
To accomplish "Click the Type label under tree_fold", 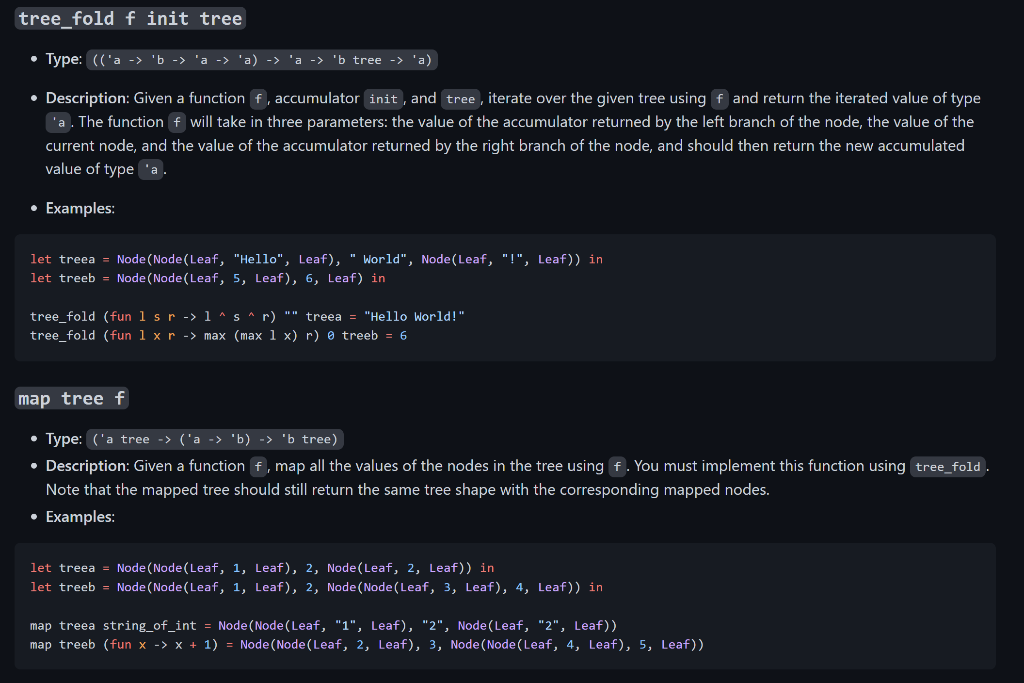I will pyautogui.click(x=61, y=59).
